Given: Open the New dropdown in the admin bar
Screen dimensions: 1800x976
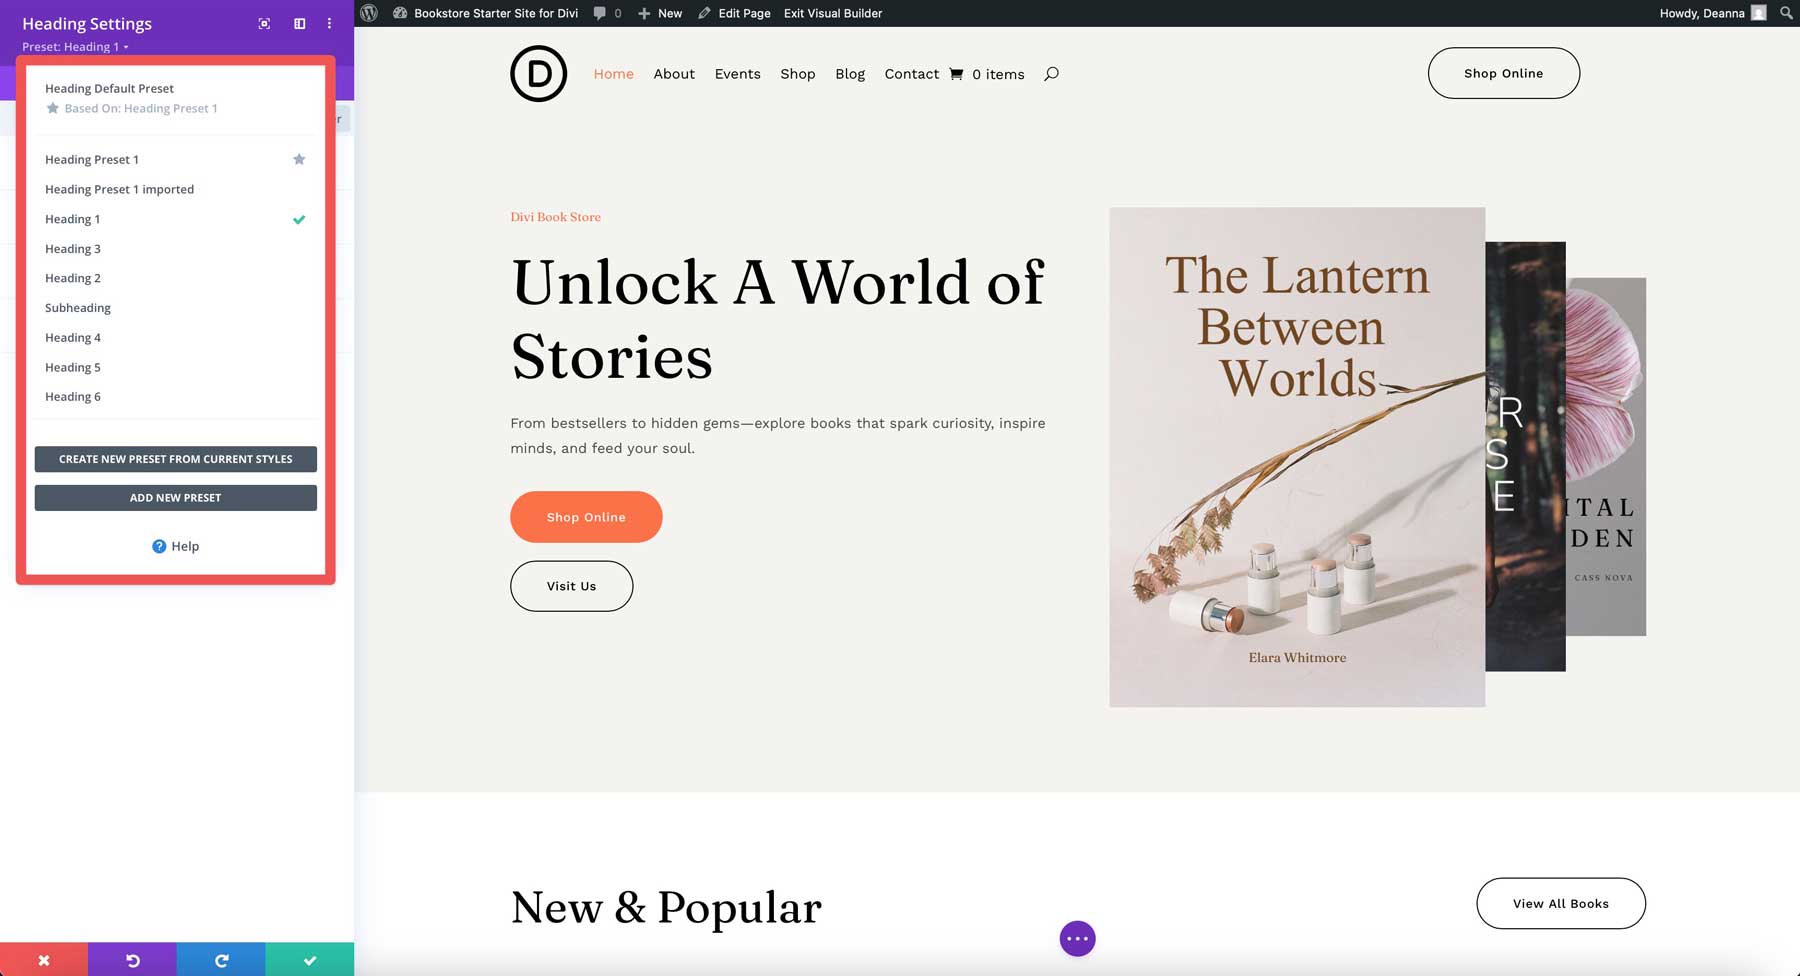Looking at the screenshot, I should coord(660,13).
